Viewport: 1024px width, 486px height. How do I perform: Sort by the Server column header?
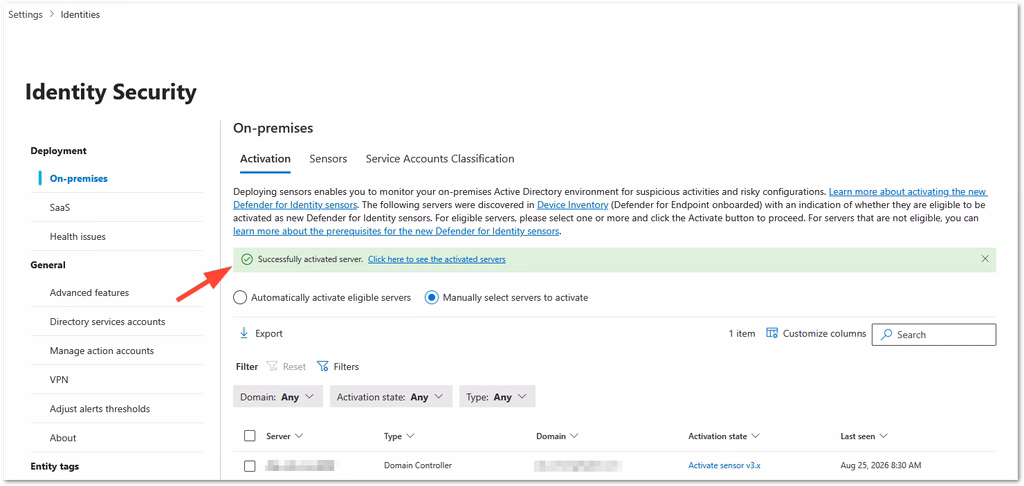(x=284, y=436)
